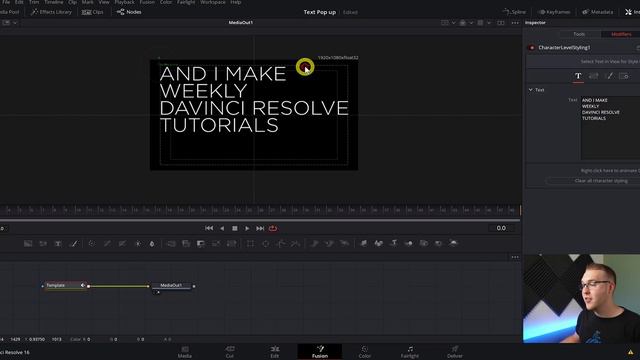Play forward

(x=247, y=228)
